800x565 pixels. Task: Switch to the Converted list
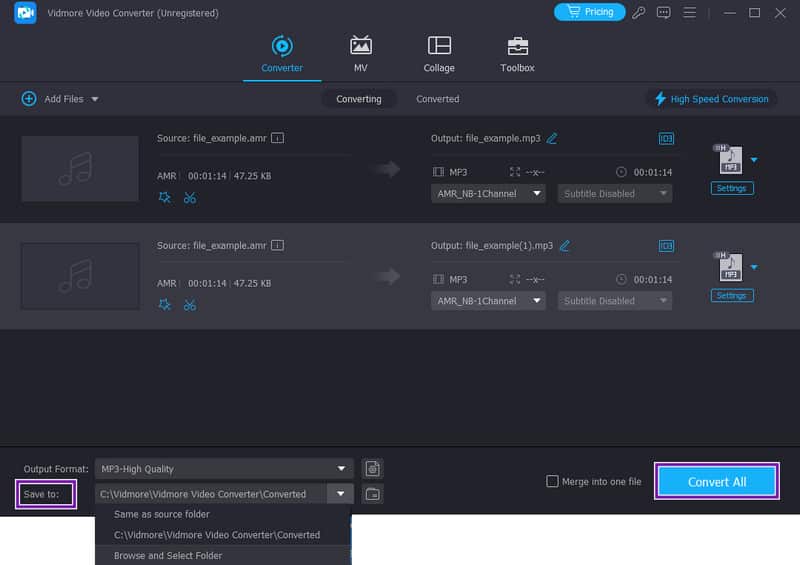point(438,99)
